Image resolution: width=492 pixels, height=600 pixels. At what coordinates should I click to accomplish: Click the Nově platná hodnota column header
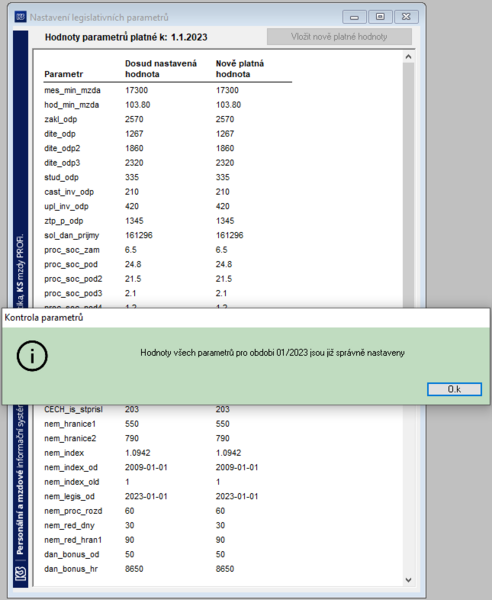240,69
